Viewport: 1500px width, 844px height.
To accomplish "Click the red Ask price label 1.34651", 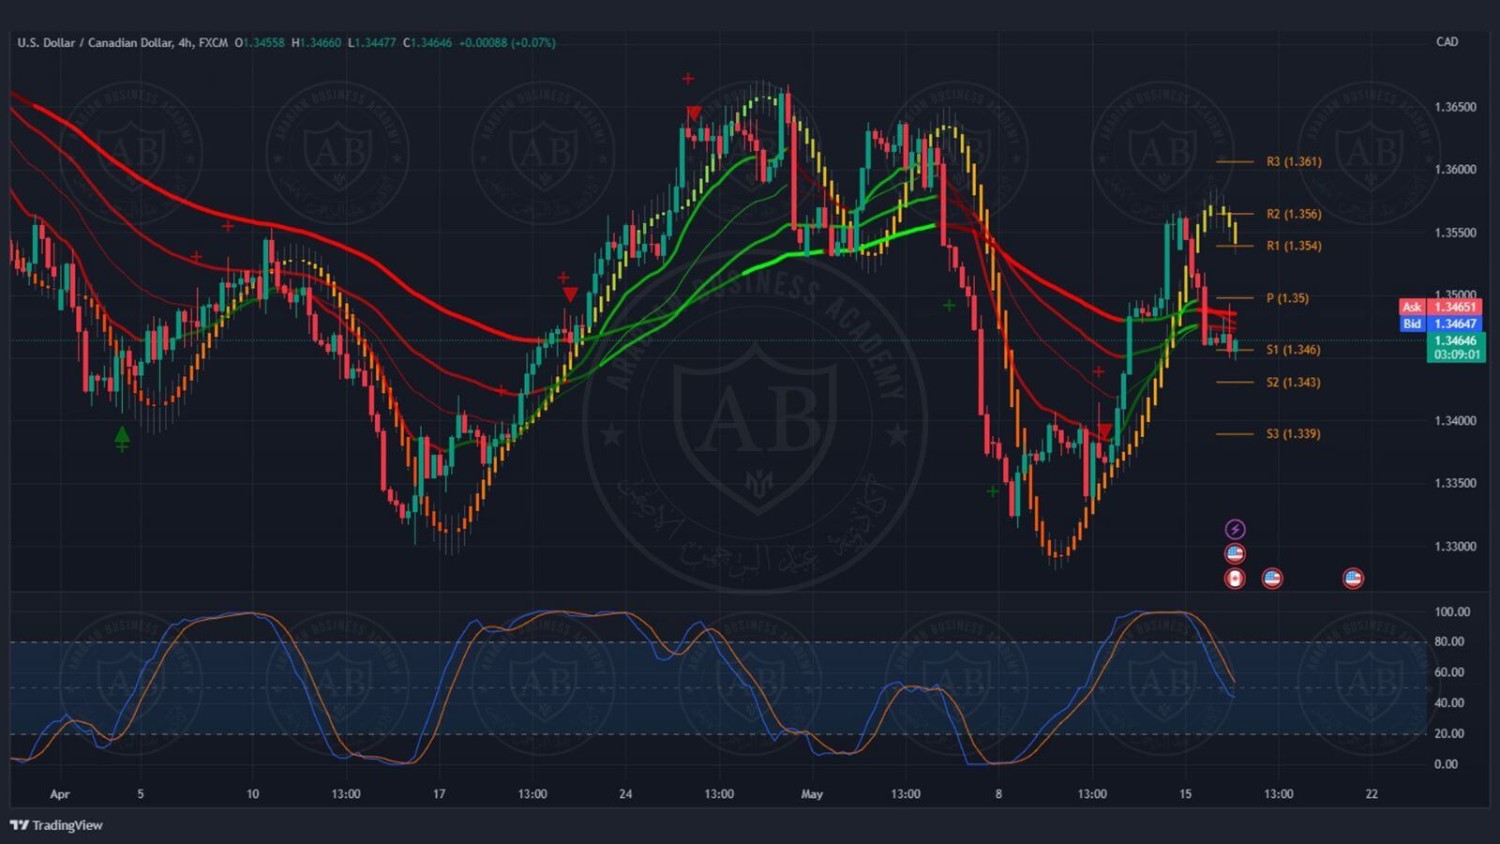I will tap(1442, 307).
